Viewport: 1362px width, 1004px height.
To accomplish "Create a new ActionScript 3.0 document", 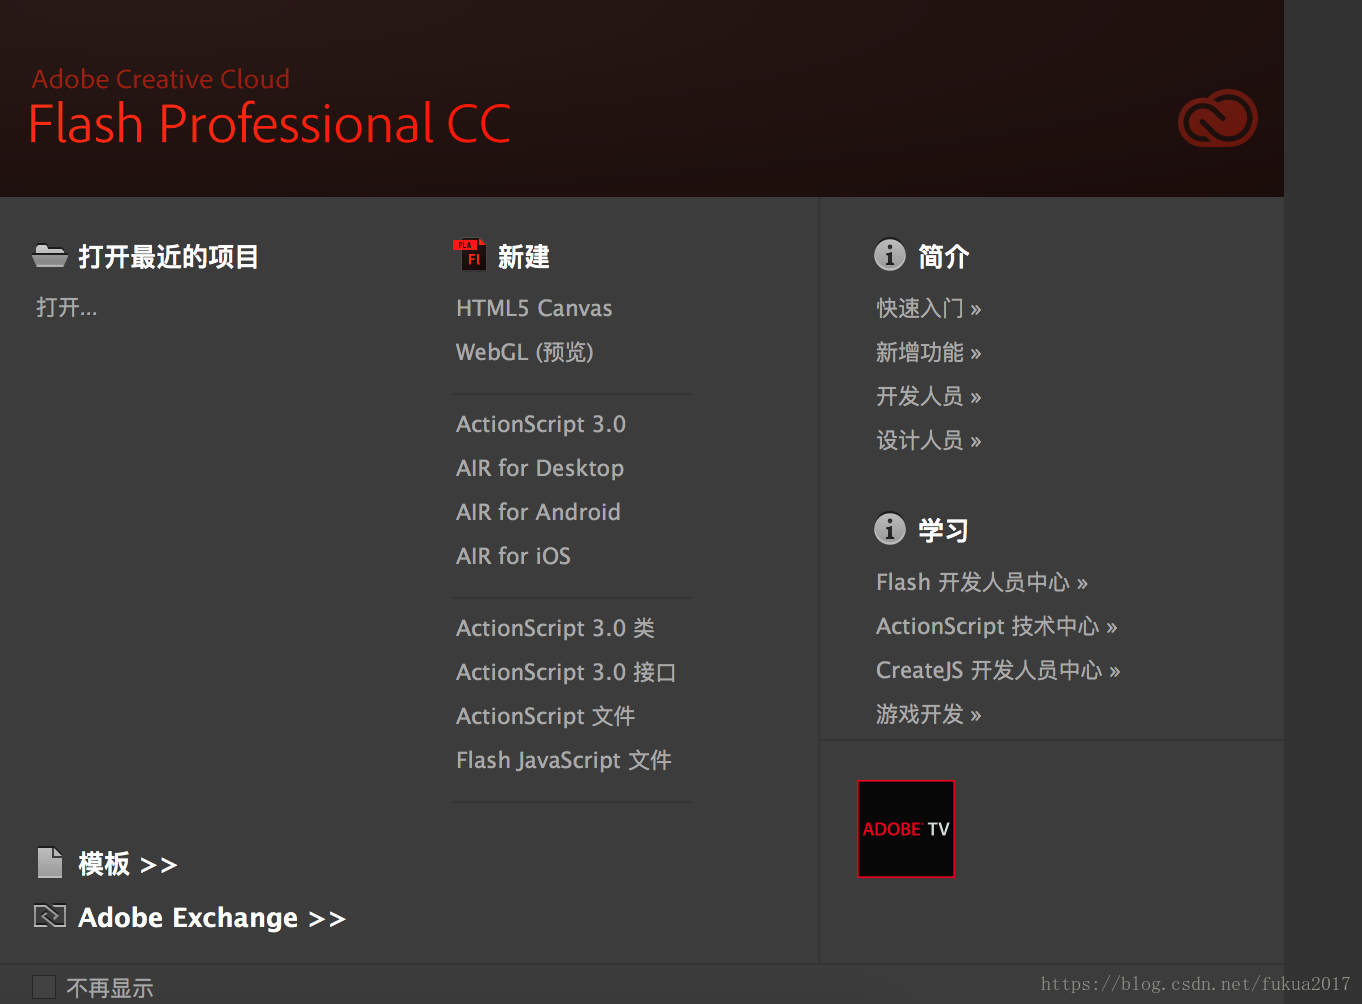I will tap(541, 424).
